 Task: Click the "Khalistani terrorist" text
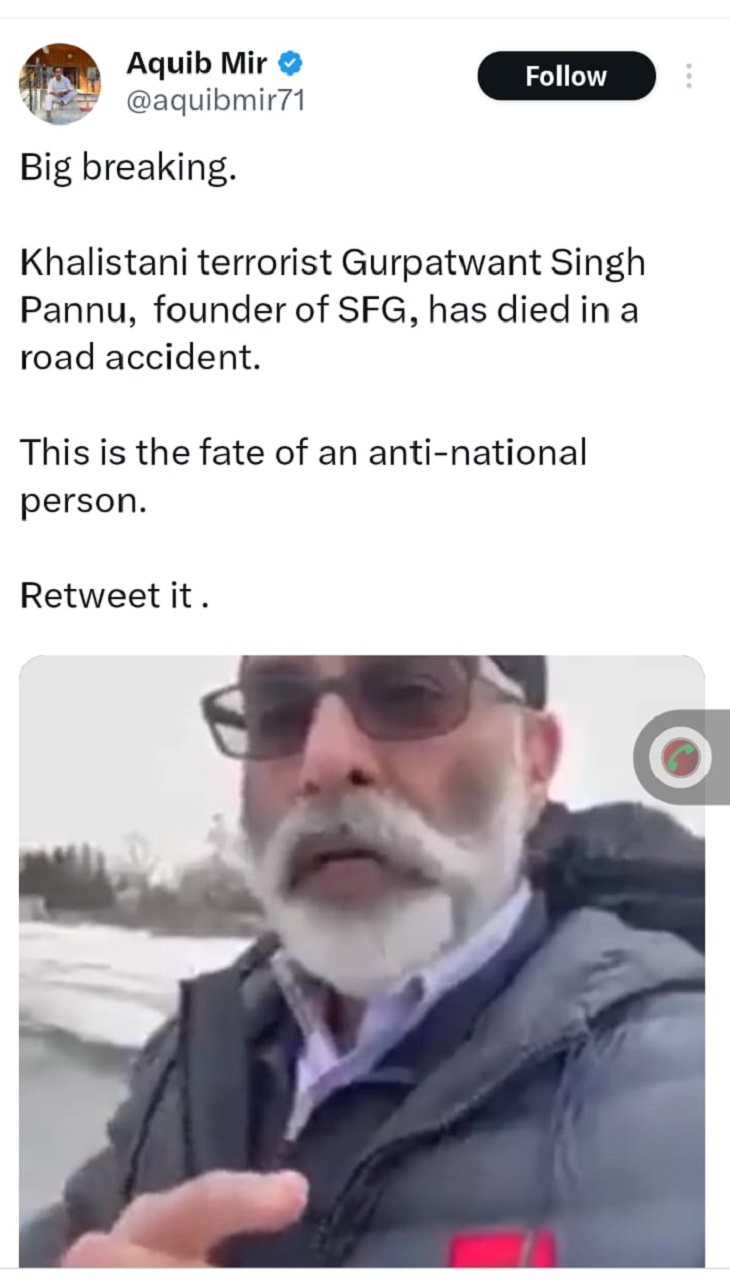(175, 263)
